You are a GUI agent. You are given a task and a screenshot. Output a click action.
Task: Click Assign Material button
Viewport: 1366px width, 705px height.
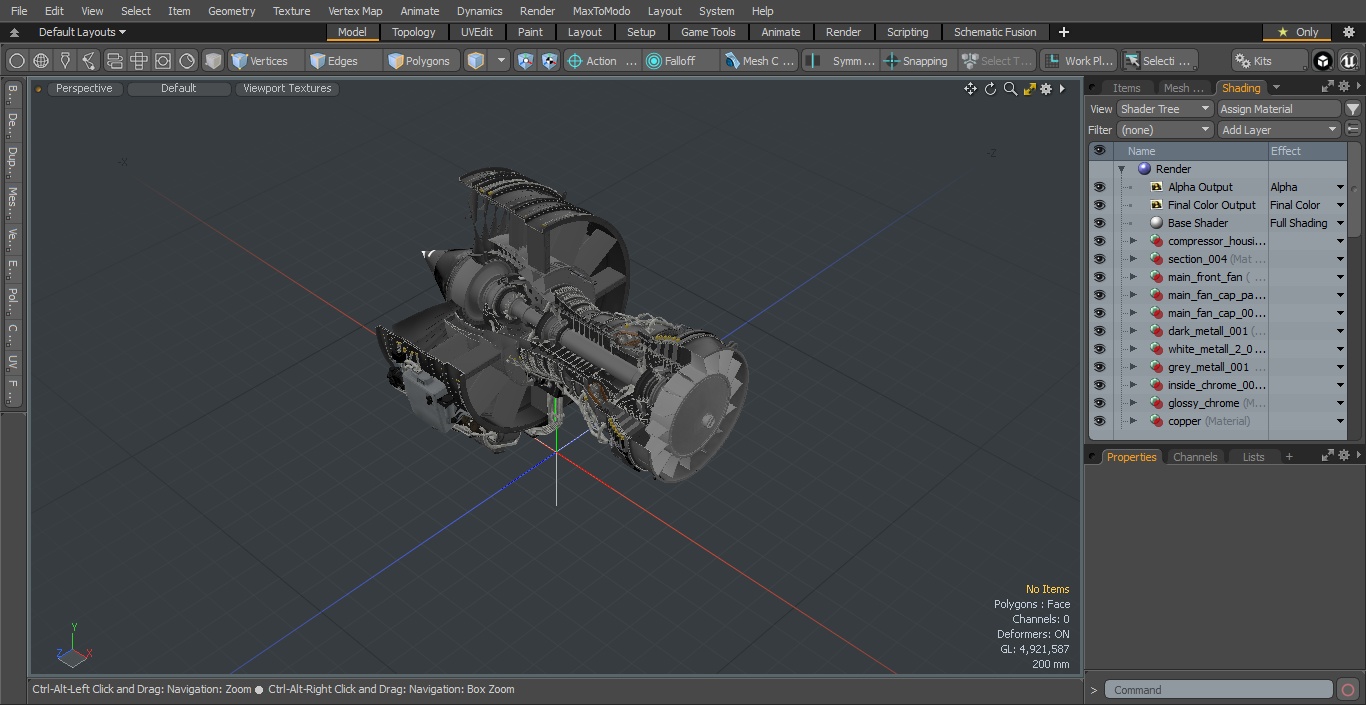[1279, 109]
